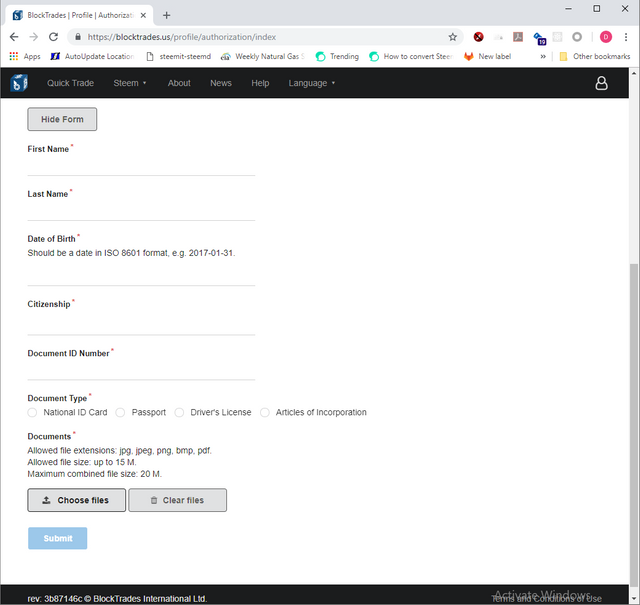640x605 pixels.
Task: Focus the Document ID Number input field
Action: pyautogui.click(x=141, y=371)
